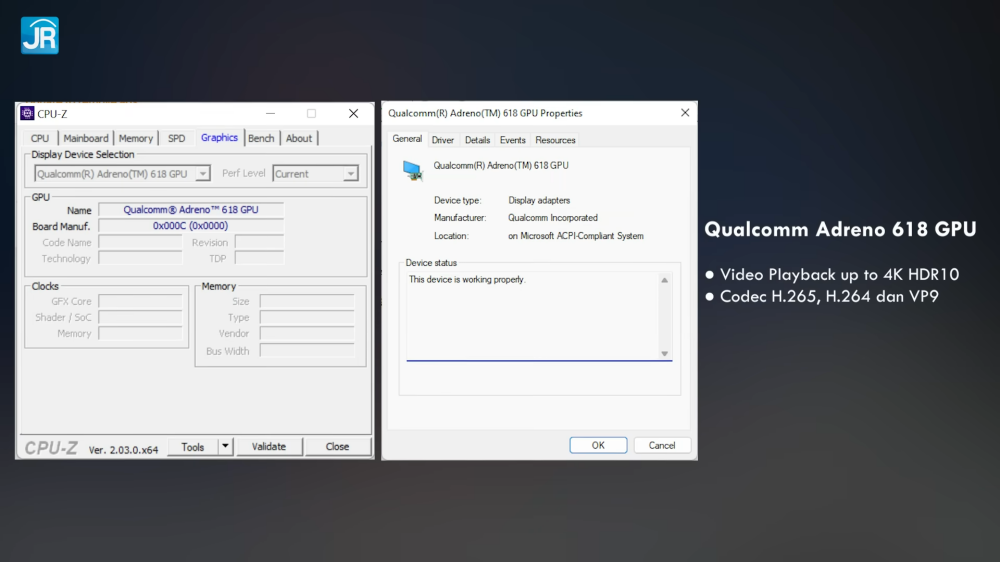Click Cancel in GPU Properties
The height and width of the screenshot is (562, 1000).
[x=661, y=445]
